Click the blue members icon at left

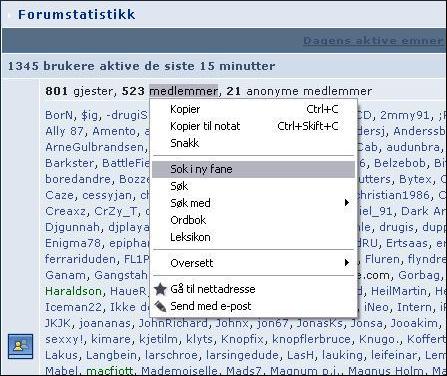tap(20, 346)
